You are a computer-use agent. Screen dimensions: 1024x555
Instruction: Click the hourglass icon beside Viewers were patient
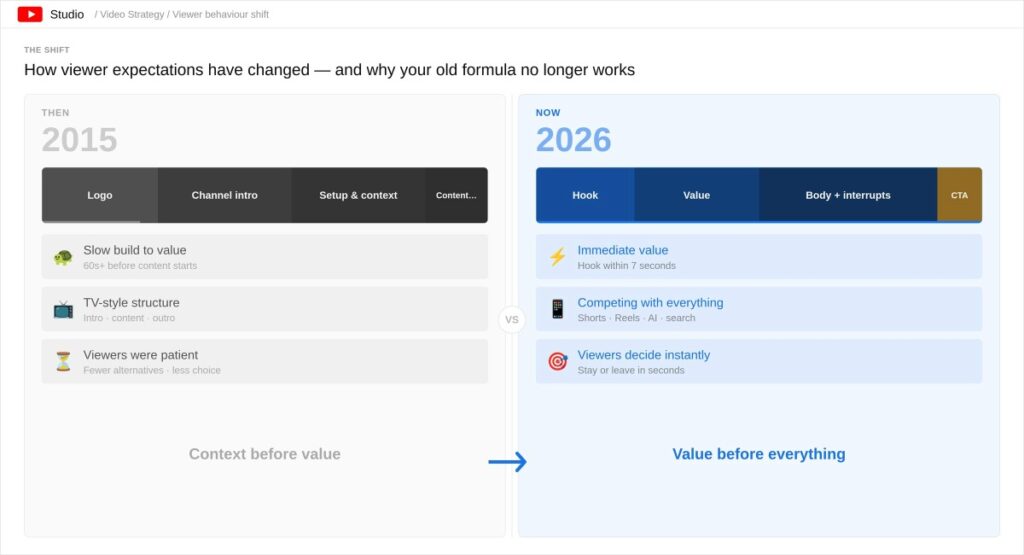(63, 362)
